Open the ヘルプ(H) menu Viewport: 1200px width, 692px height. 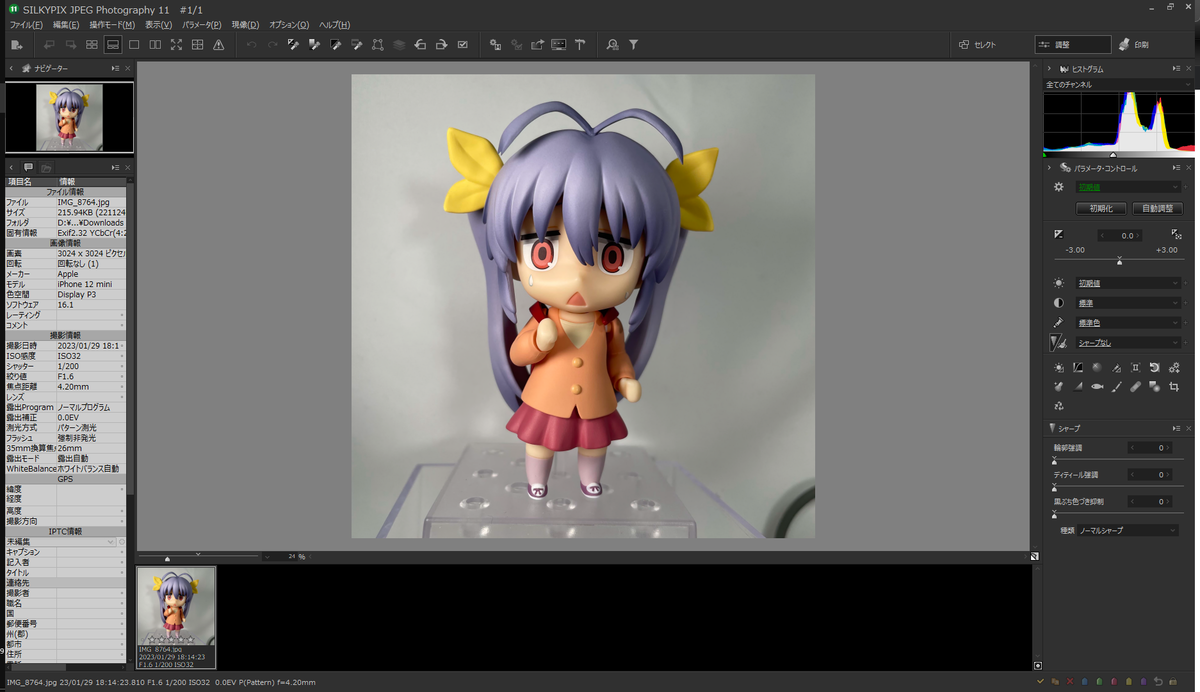point(334,24)
